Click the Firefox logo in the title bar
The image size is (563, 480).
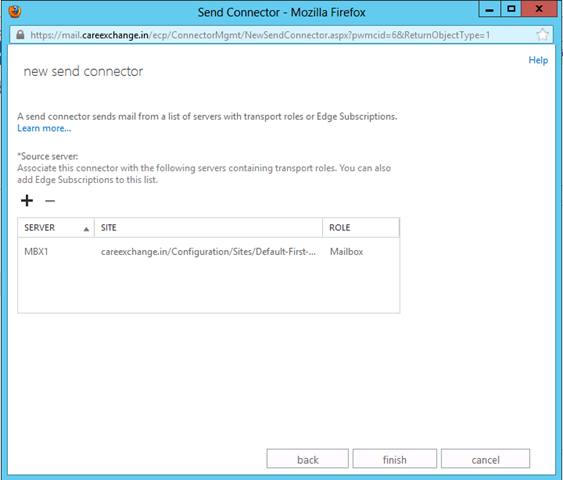tap(15, 11)
